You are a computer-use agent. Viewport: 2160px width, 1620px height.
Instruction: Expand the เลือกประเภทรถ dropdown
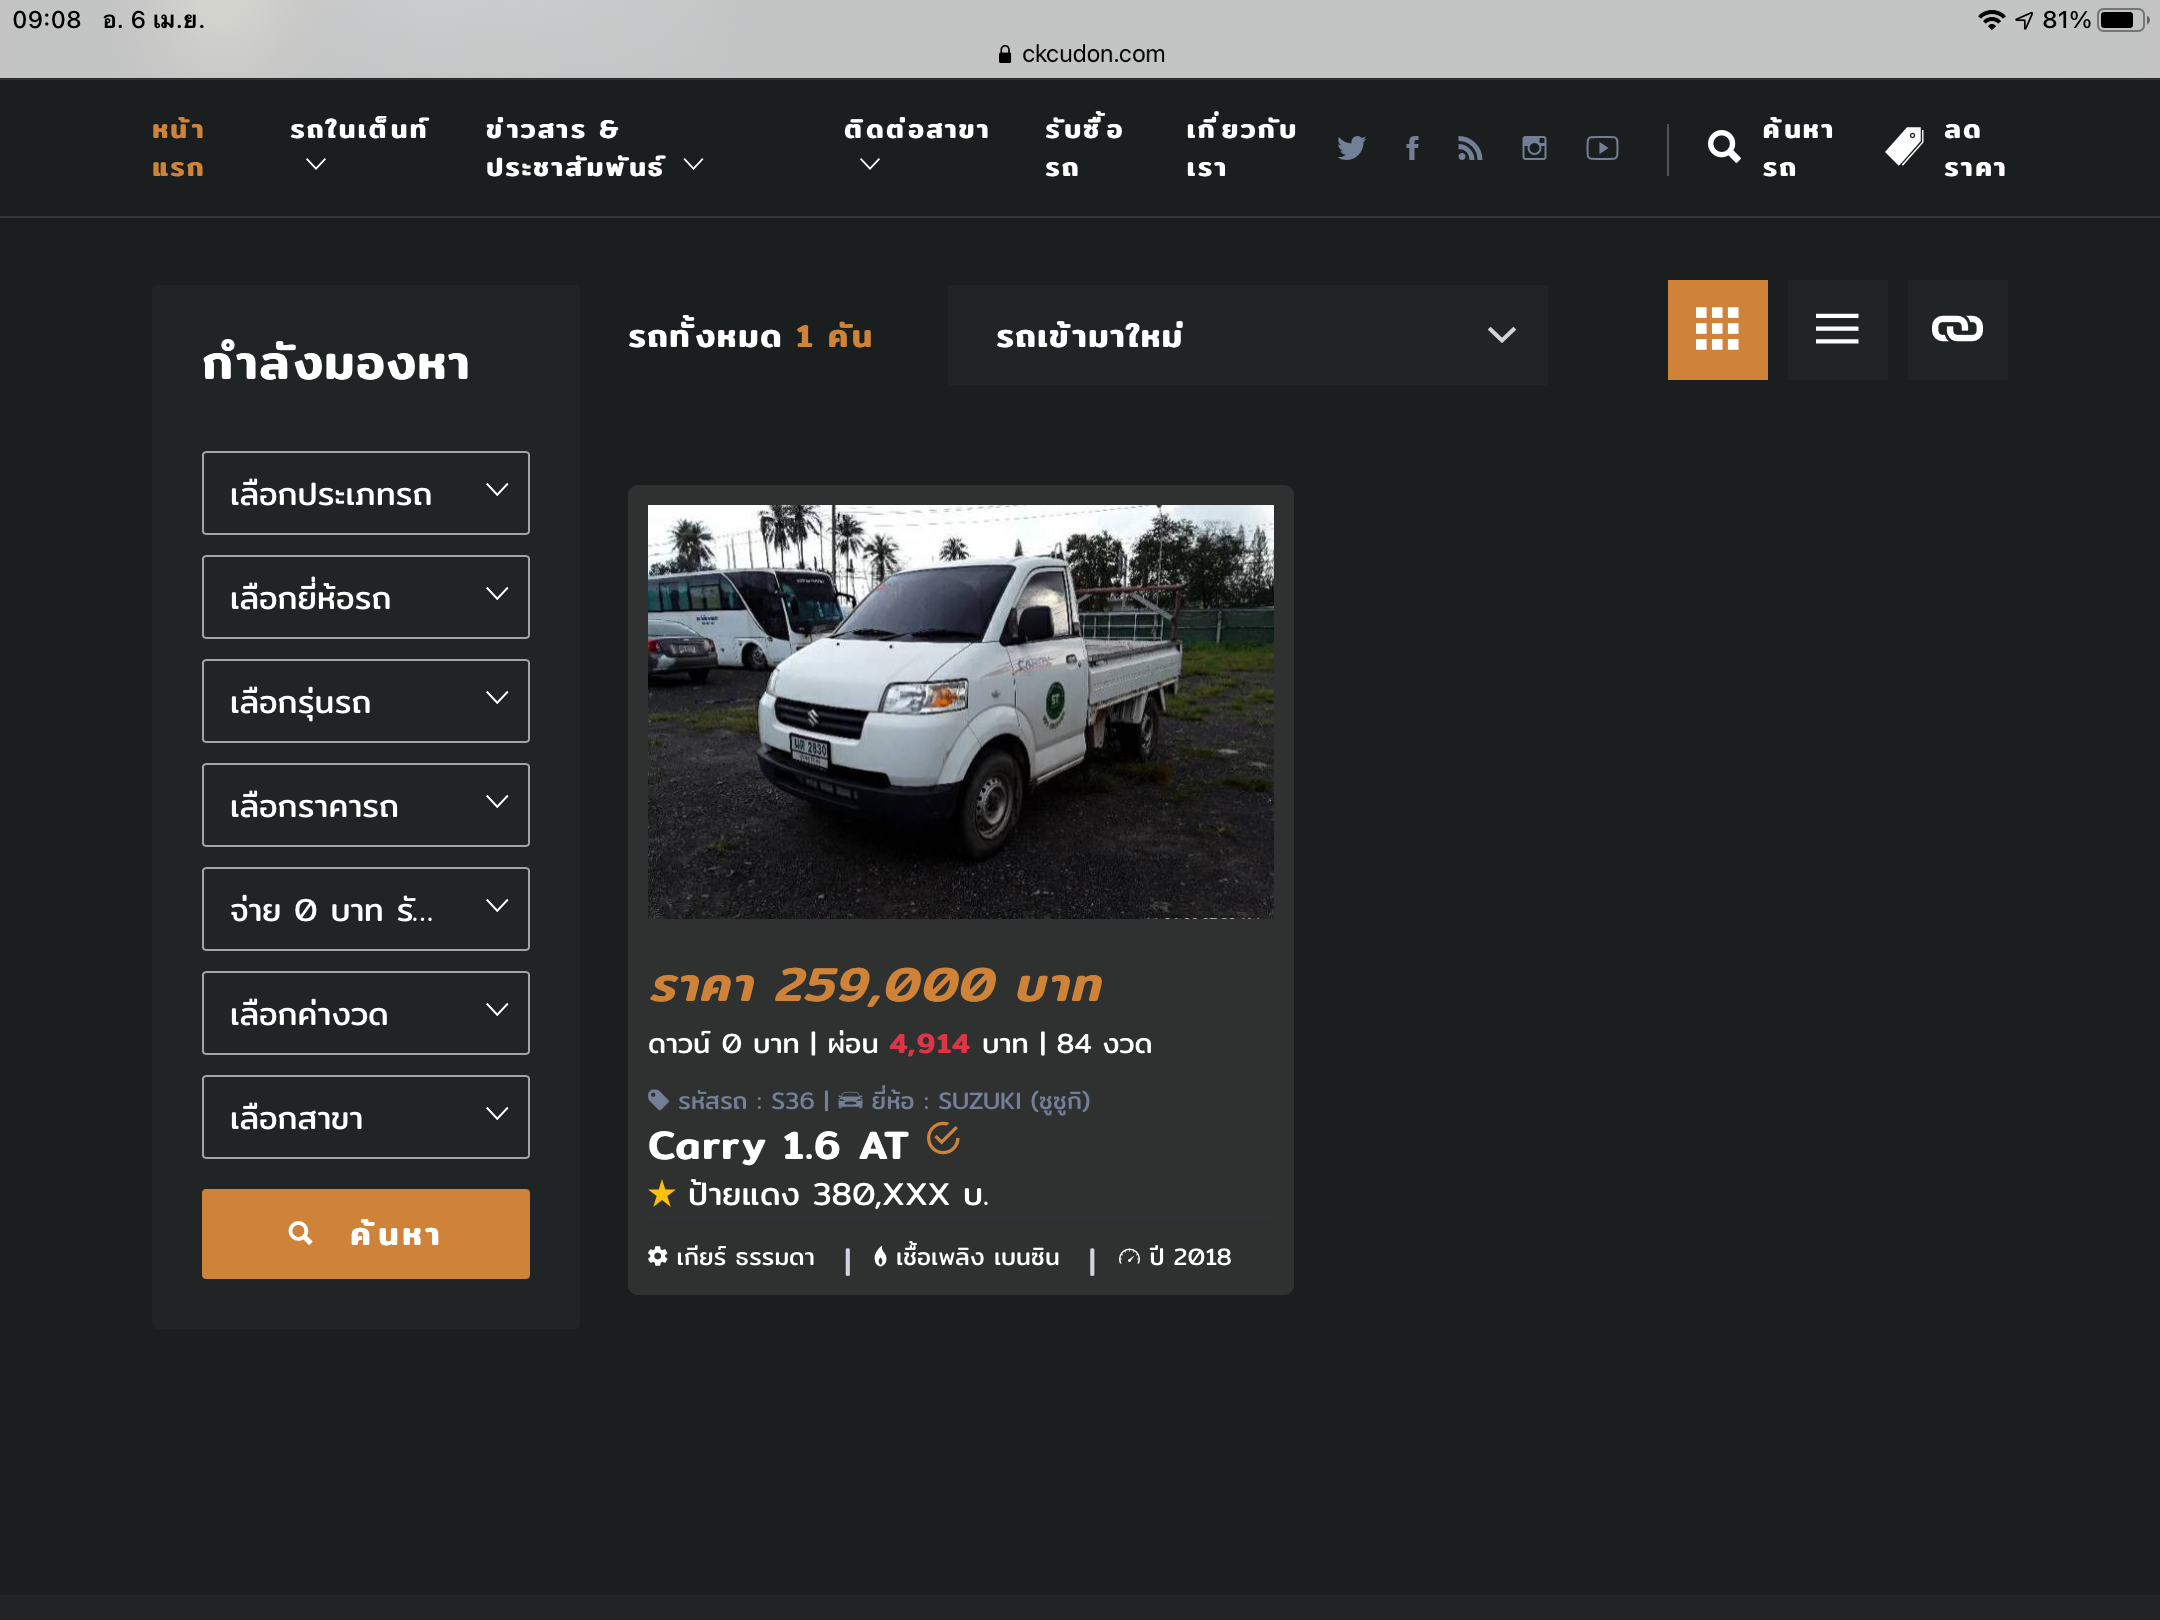point(365,493)
